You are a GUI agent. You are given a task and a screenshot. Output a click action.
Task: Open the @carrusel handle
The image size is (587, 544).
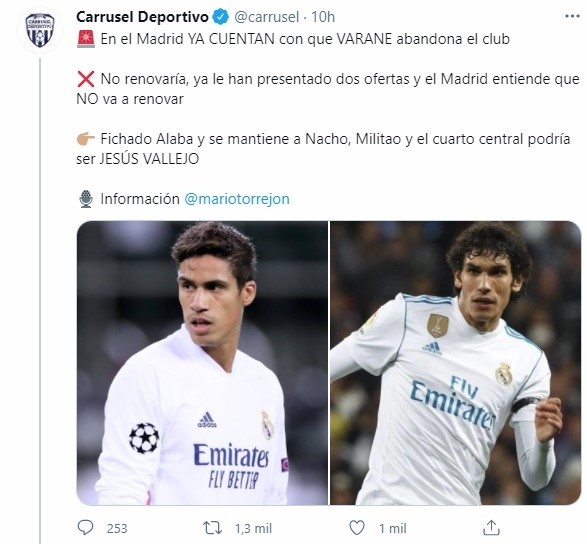pyautogui.click(x=267, y=17)
